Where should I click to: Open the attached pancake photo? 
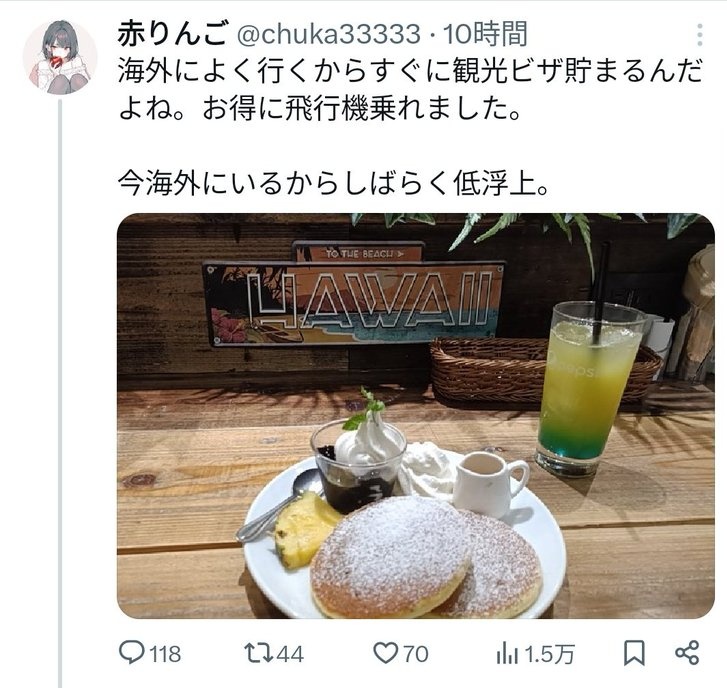415,416
